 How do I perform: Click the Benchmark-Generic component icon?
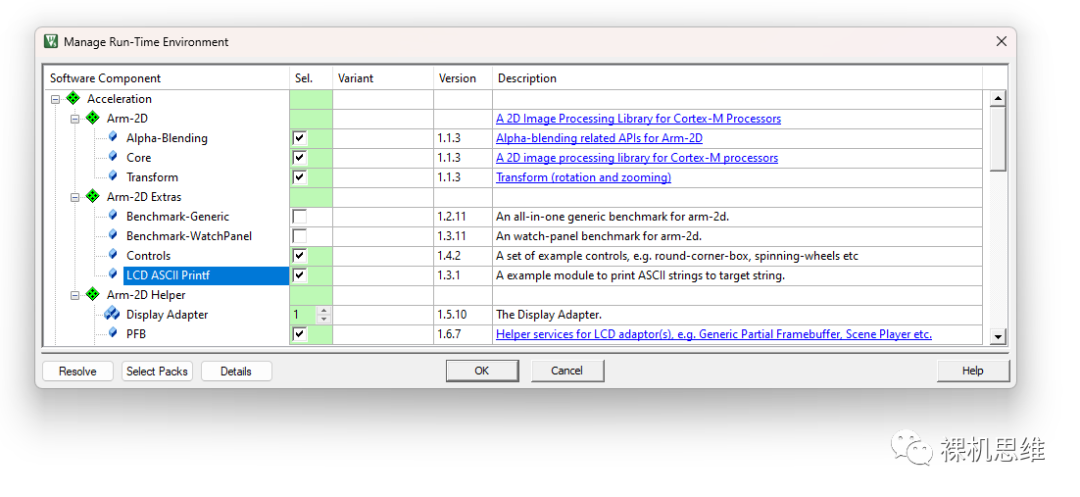coord(112,216)
